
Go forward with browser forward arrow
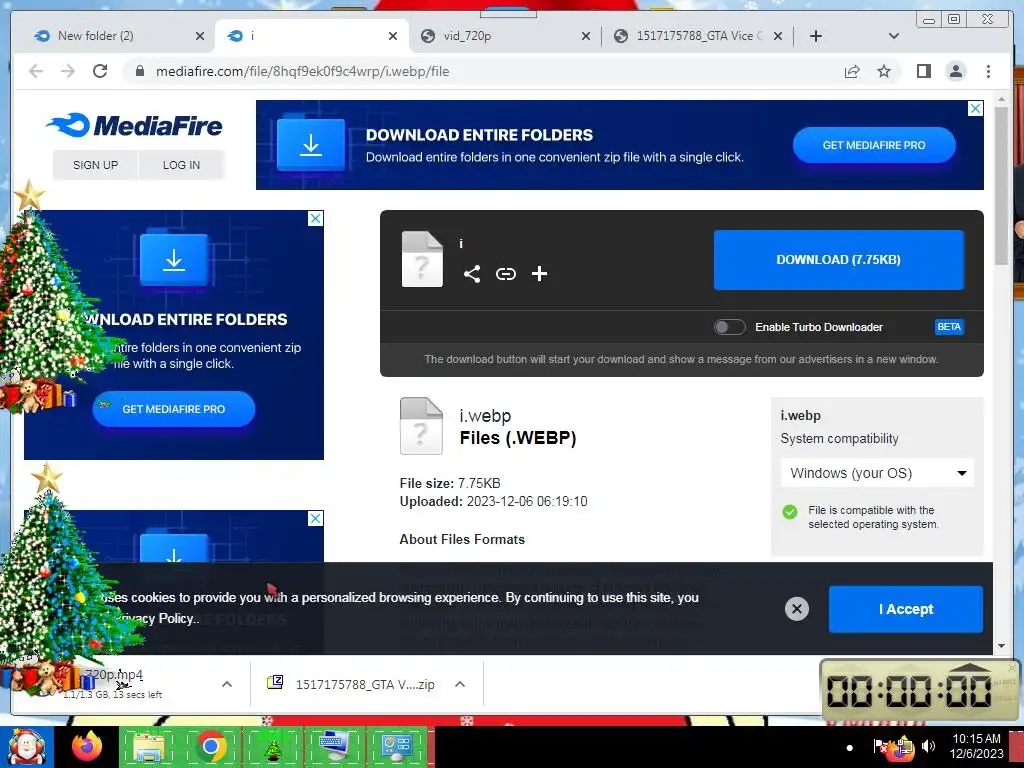(68, 71)
